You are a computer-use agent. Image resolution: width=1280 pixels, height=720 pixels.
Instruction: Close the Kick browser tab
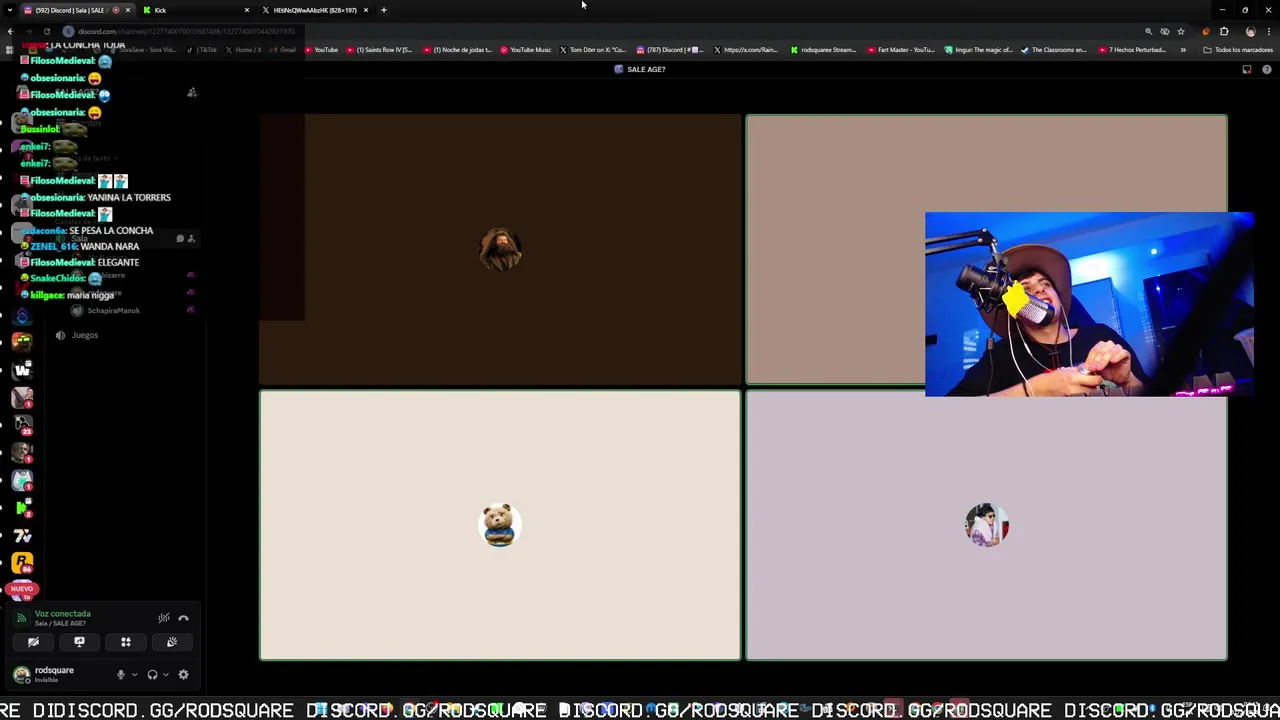(x=247, y=10)
